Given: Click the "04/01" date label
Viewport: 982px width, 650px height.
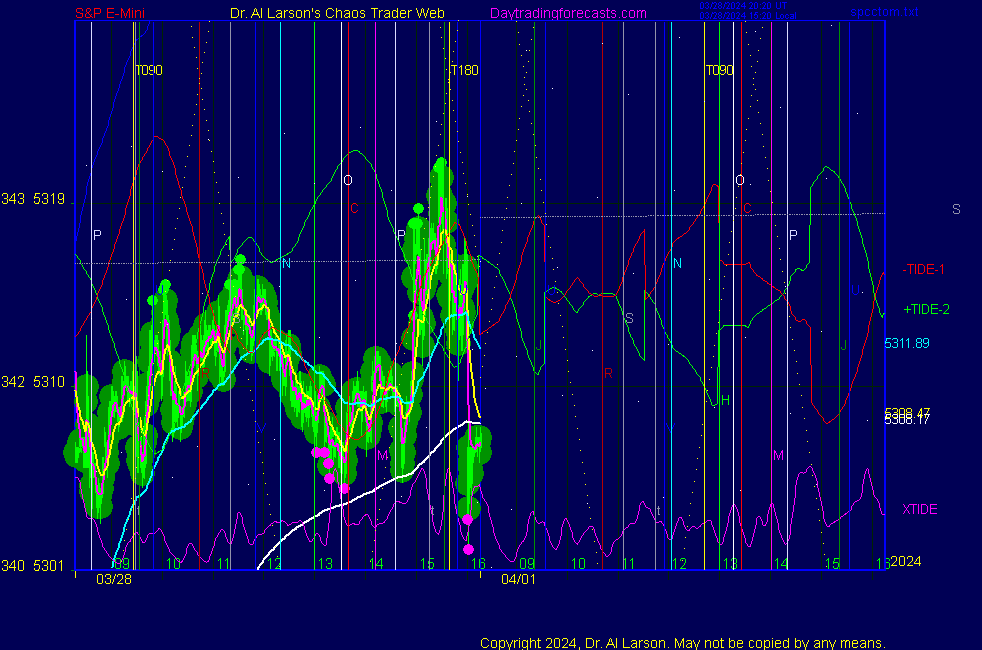Looking at the screenshot, I should click(x=519, y=579).
